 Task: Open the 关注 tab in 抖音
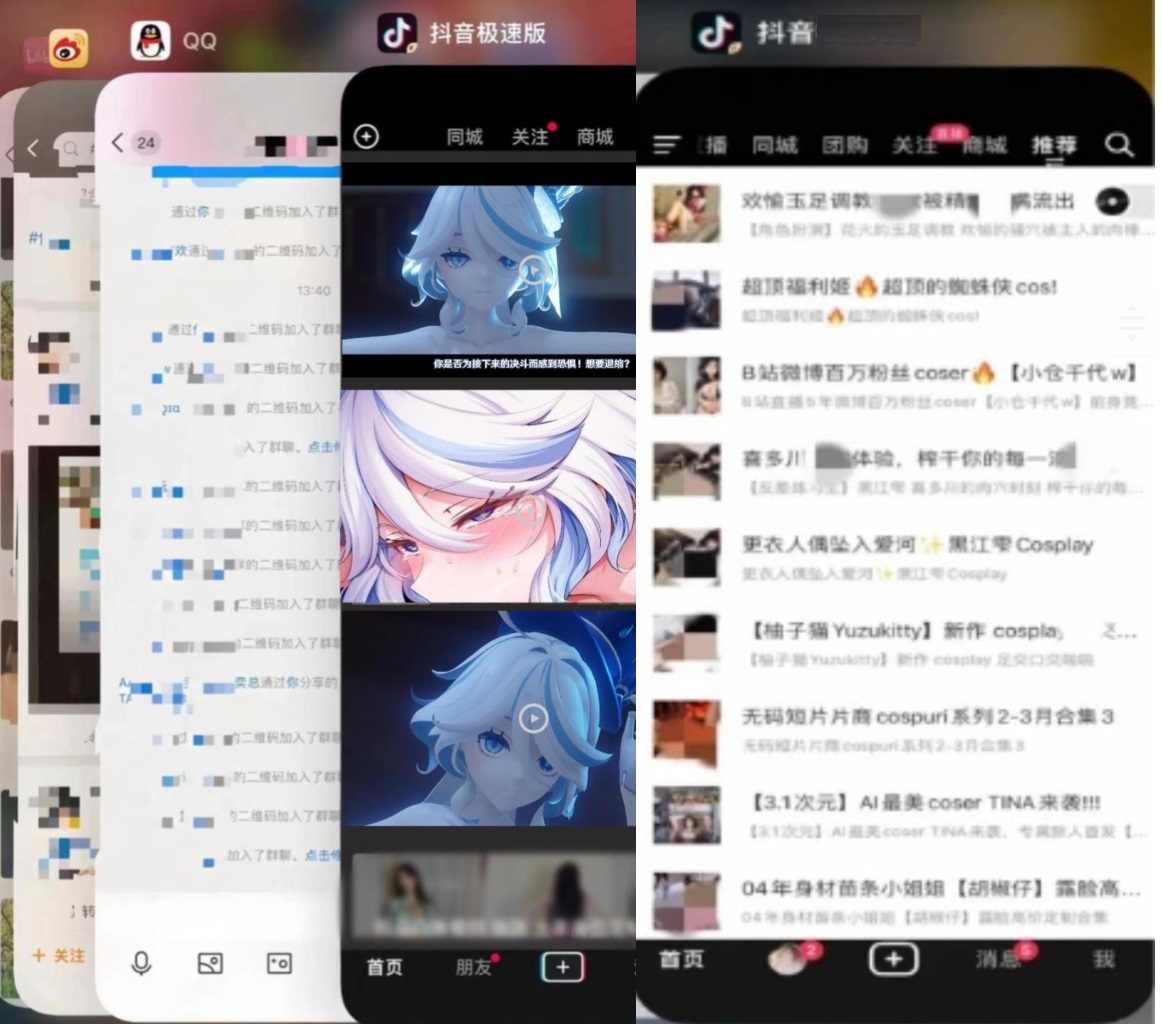point(914,145)
